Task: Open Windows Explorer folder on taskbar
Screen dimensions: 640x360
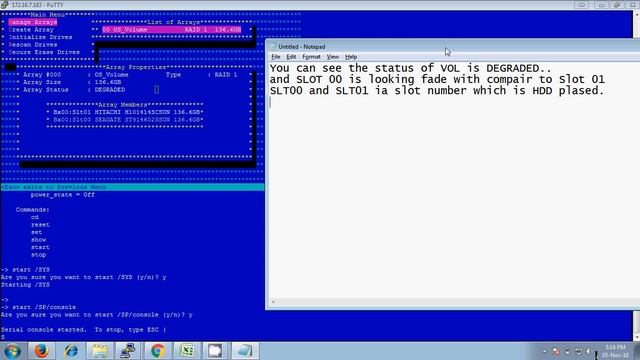Action: coord(100,351)
